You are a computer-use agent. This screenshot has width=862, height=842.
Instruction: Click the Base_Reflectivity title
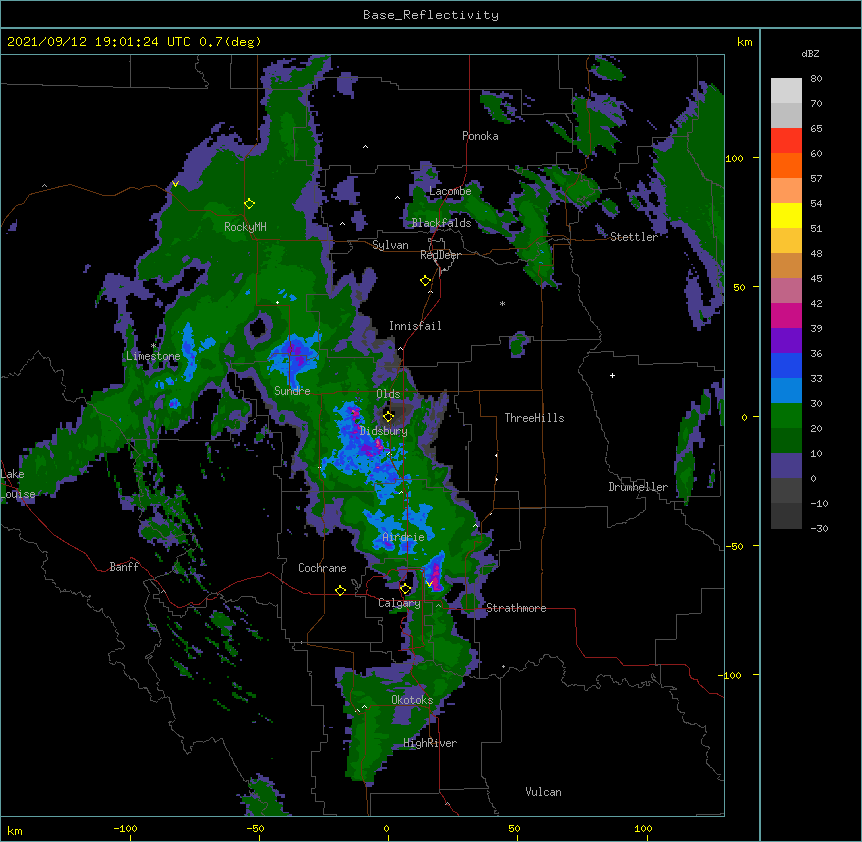pyautogui.click(x=431, y=15)
